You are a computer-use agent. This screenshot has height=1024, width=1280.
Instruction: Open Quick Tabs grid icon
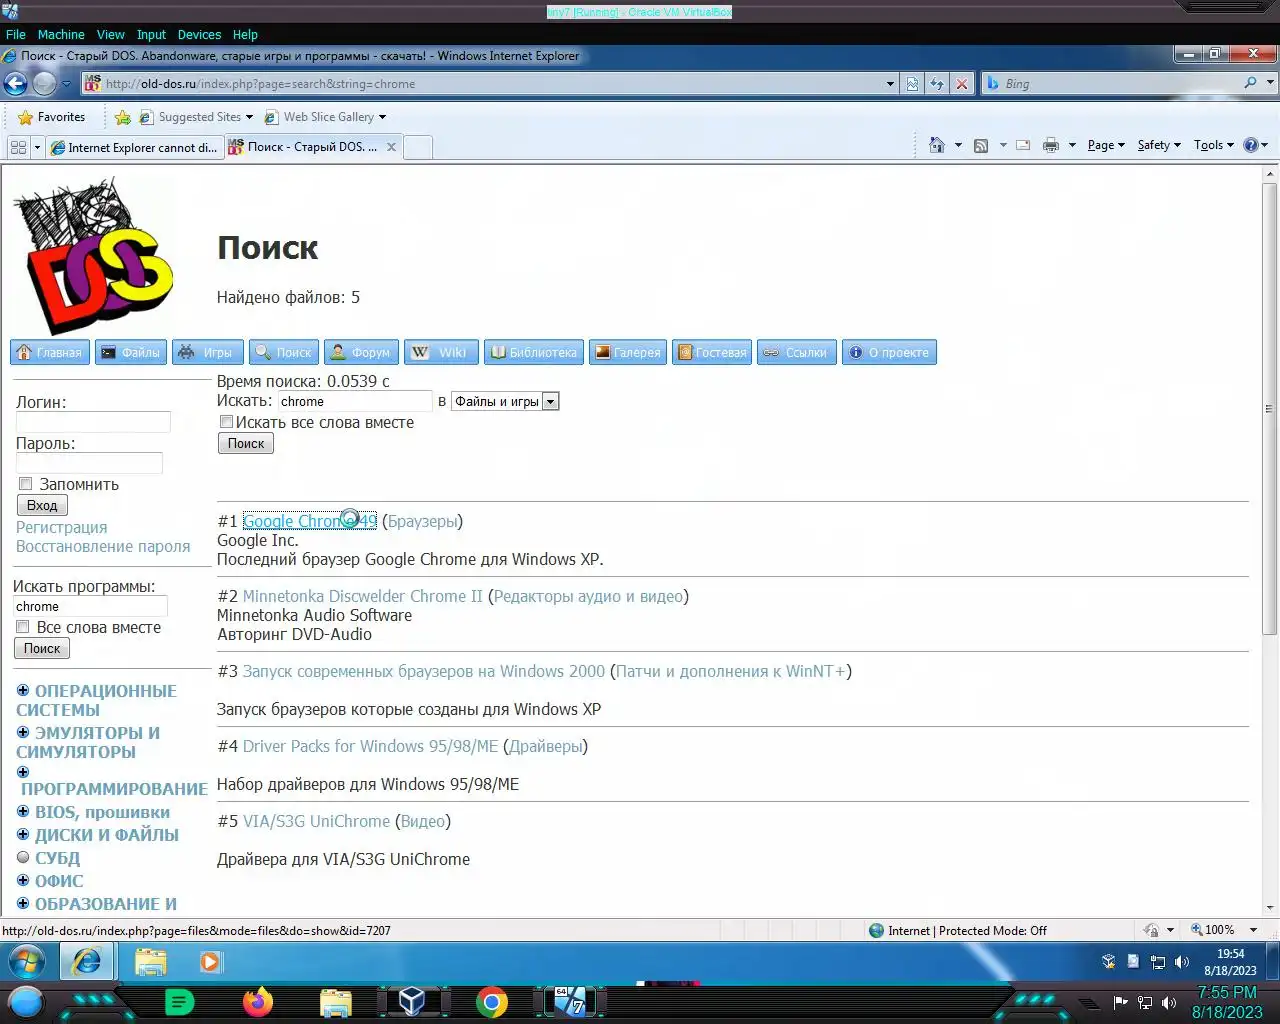(18, 147)
